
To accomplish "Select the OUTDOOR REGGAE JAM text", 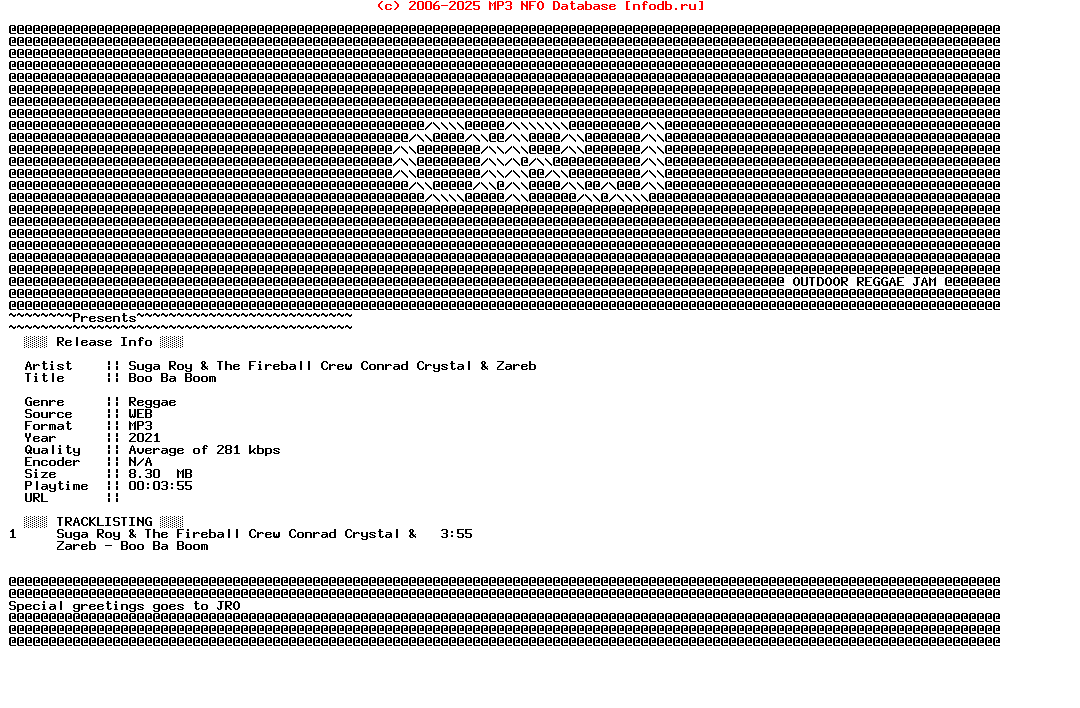I will pyautogui.click(x=864, y=282).
